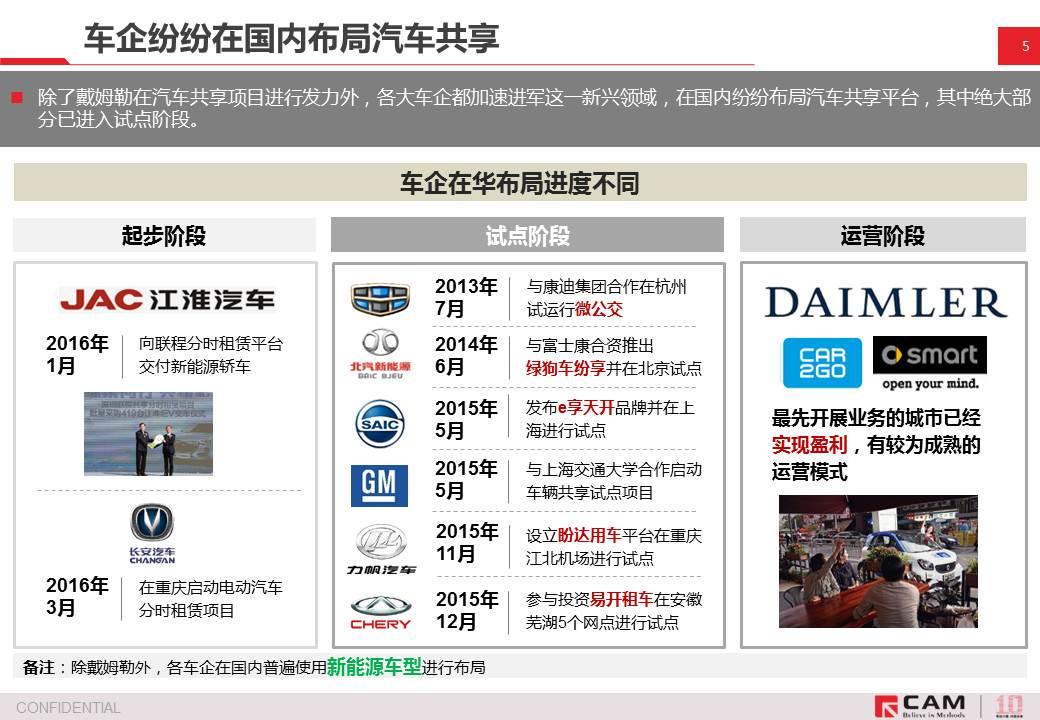Click the red text 微公交
The height and width of the screenshot is (720, 1040).
tap(599, 310)
